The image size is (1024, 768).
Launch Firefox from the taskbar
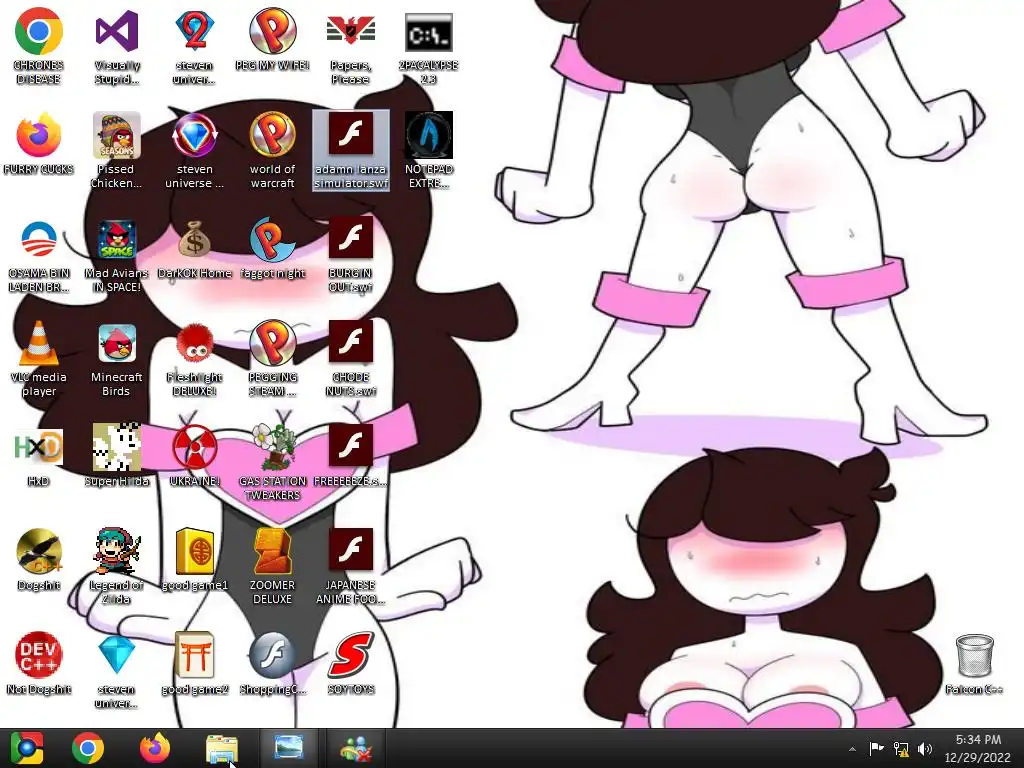click(155, 748)
